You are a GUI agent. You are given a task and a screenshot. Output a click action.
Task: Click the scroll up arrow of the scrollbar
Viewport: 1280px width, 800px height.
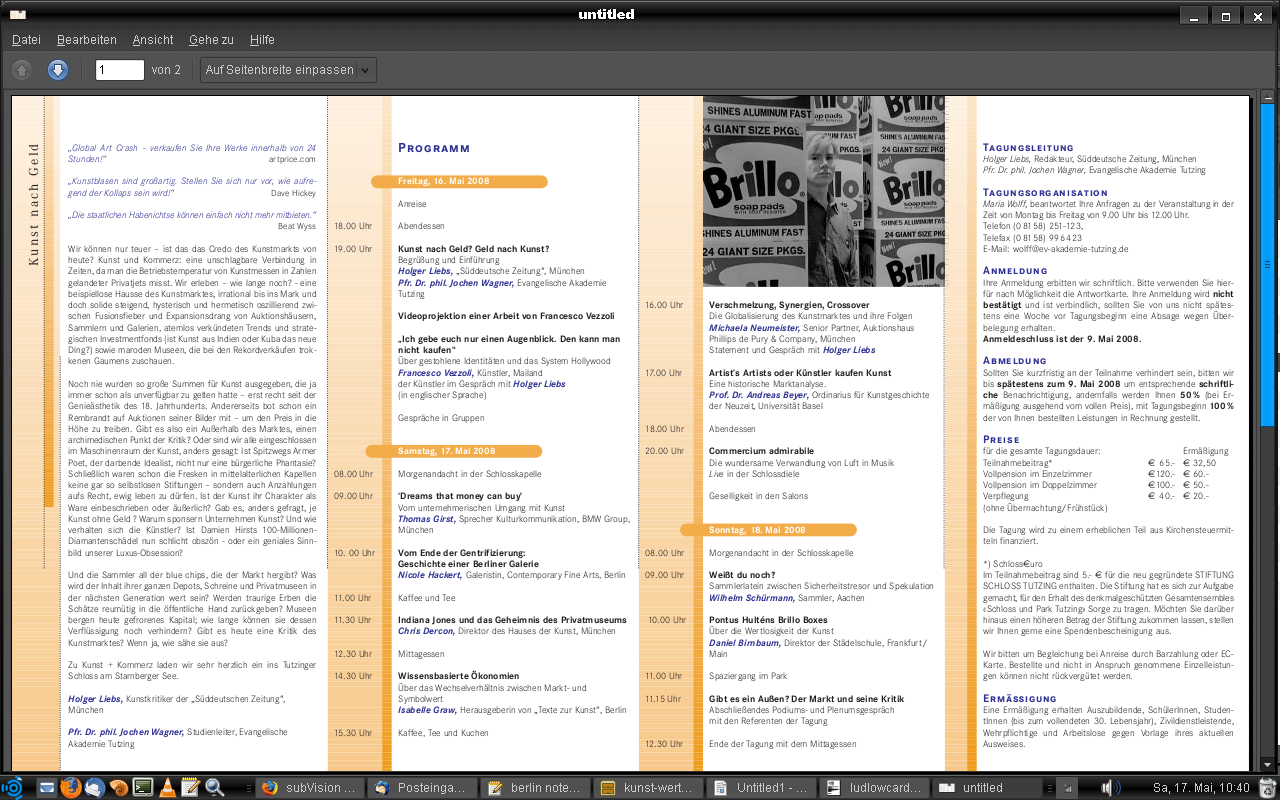[1266, 97]
